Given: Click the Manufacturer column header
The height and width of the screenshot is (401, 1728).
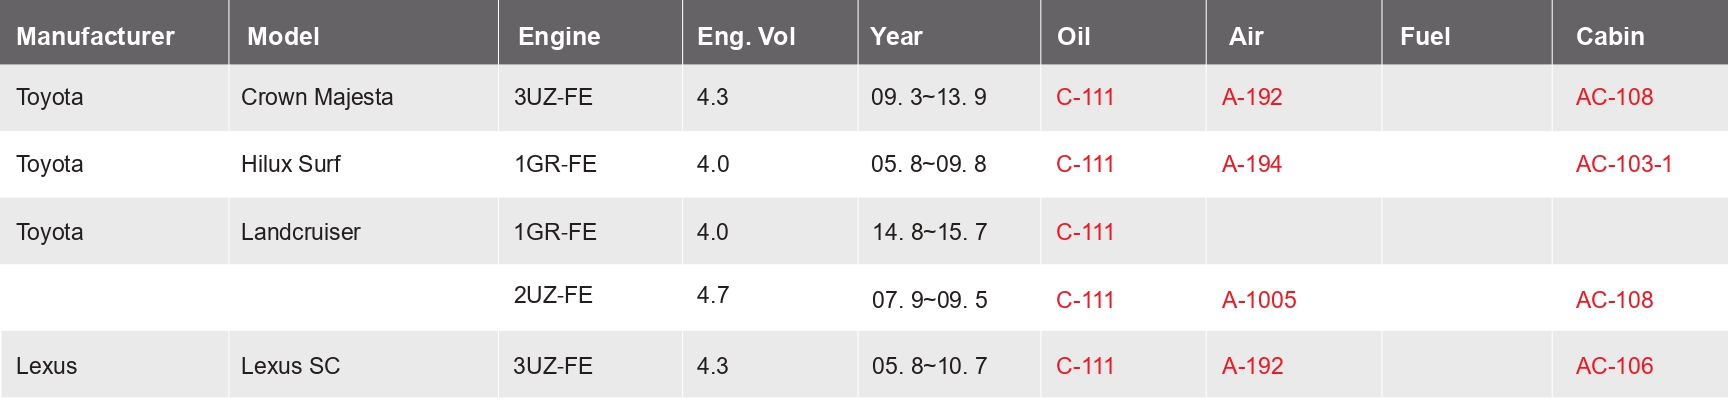Looking at the screenshot, I should [x=95, y=36].
